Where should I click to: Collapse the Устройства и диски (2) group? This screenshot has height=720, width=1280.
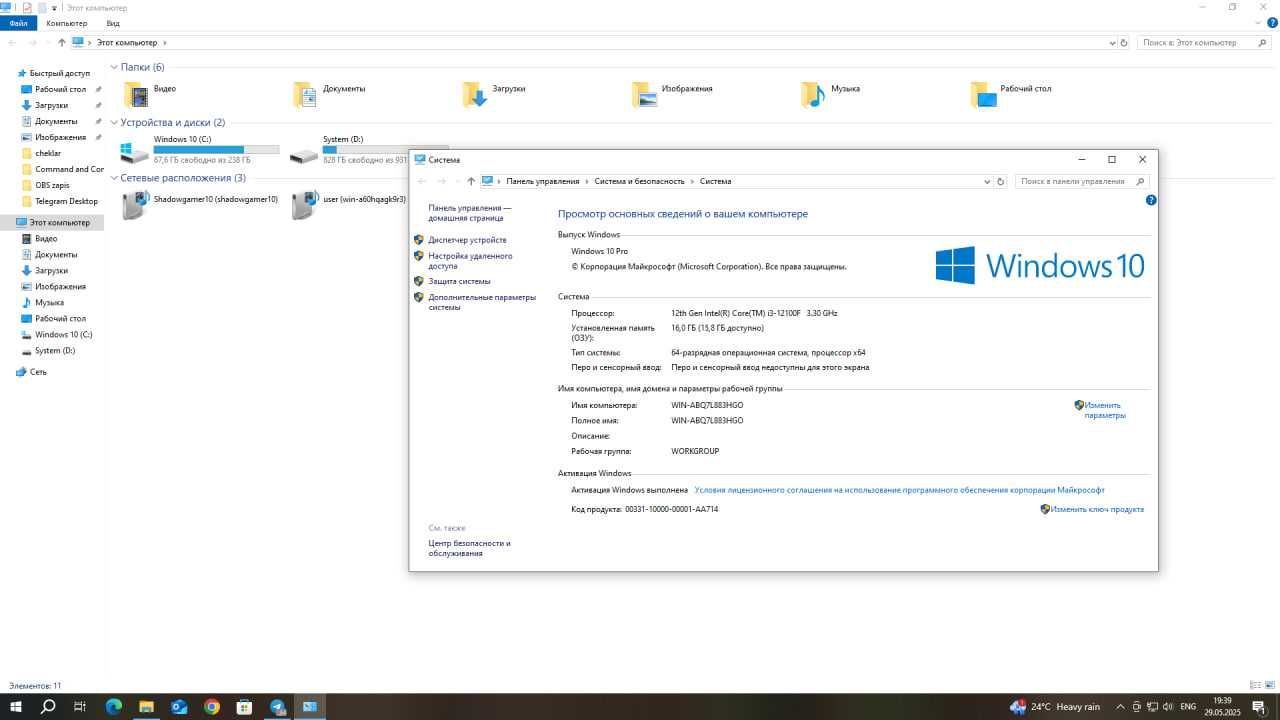[x=114, y=122]
